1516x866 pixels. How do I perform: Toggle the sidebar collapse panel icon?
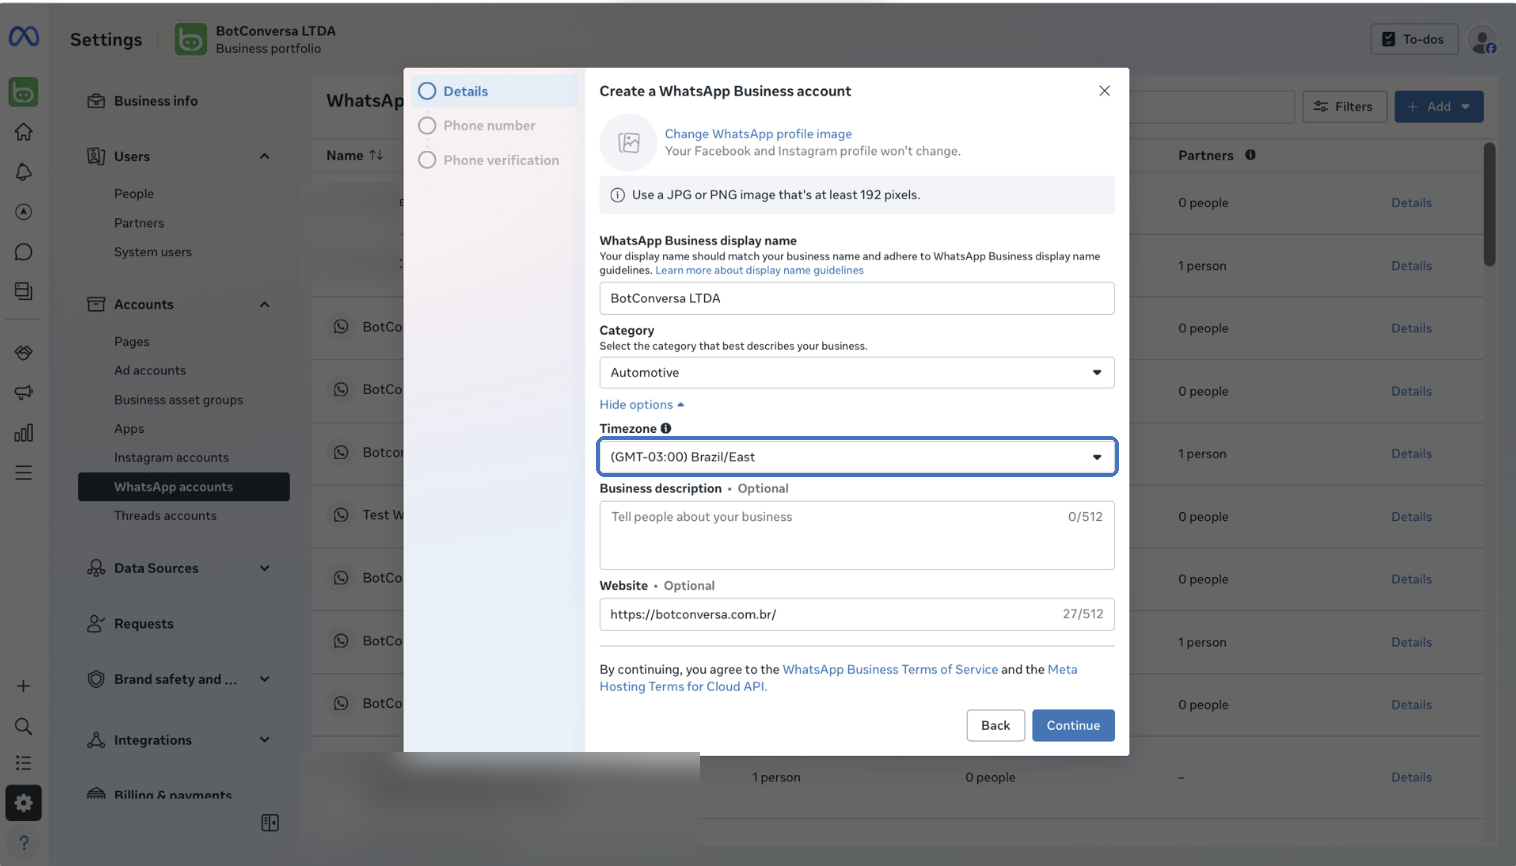(270, 823)
